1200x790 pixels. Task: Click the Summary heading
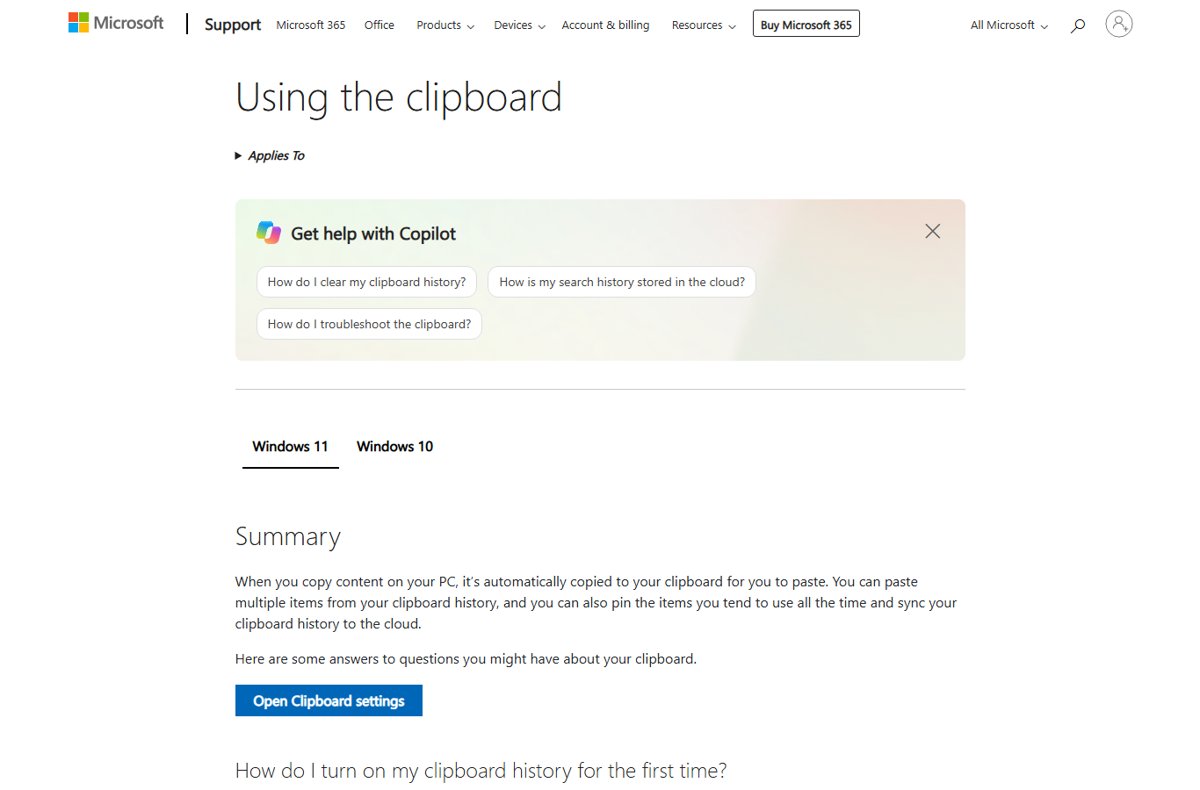click(288, 537)
